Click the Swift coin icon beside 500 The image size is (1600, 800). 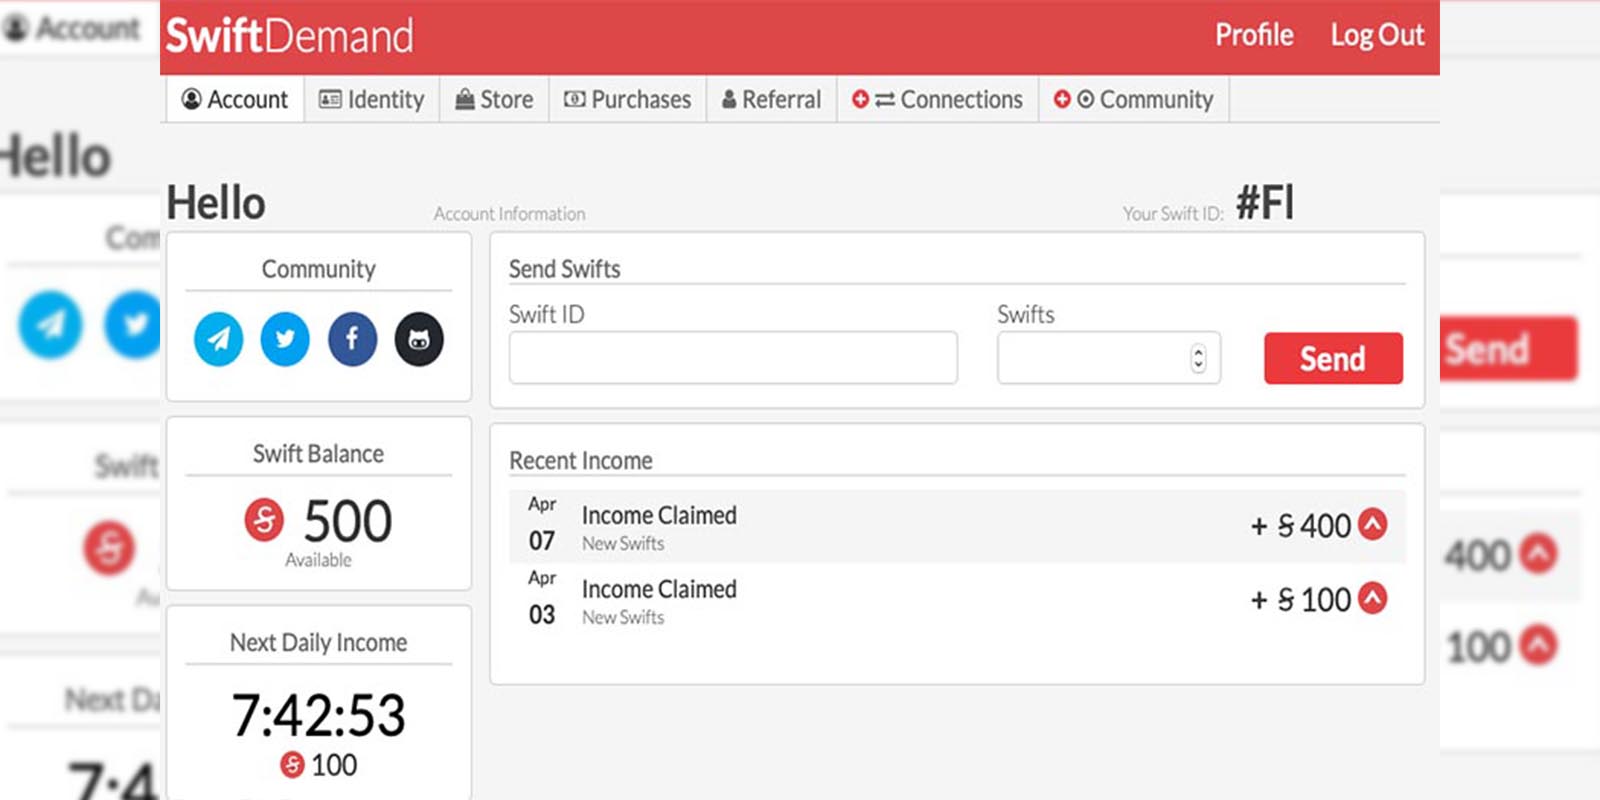coord(264,520)
